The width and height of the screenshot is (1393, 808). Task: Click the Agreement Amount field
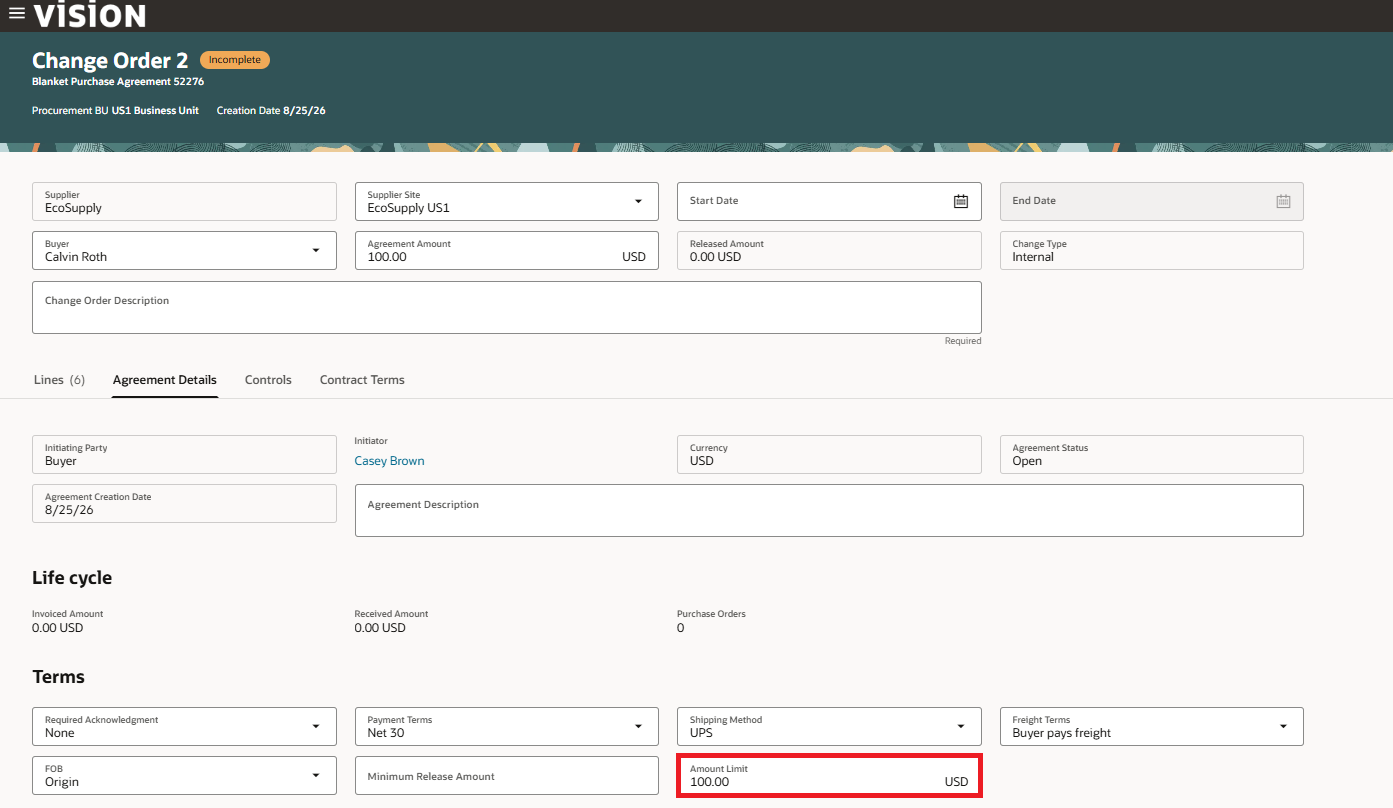(x=507, y=250)
